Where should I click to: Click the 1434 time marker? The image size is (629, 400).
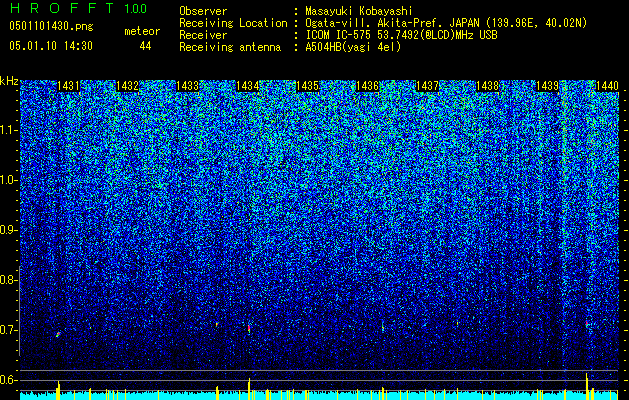248,86
